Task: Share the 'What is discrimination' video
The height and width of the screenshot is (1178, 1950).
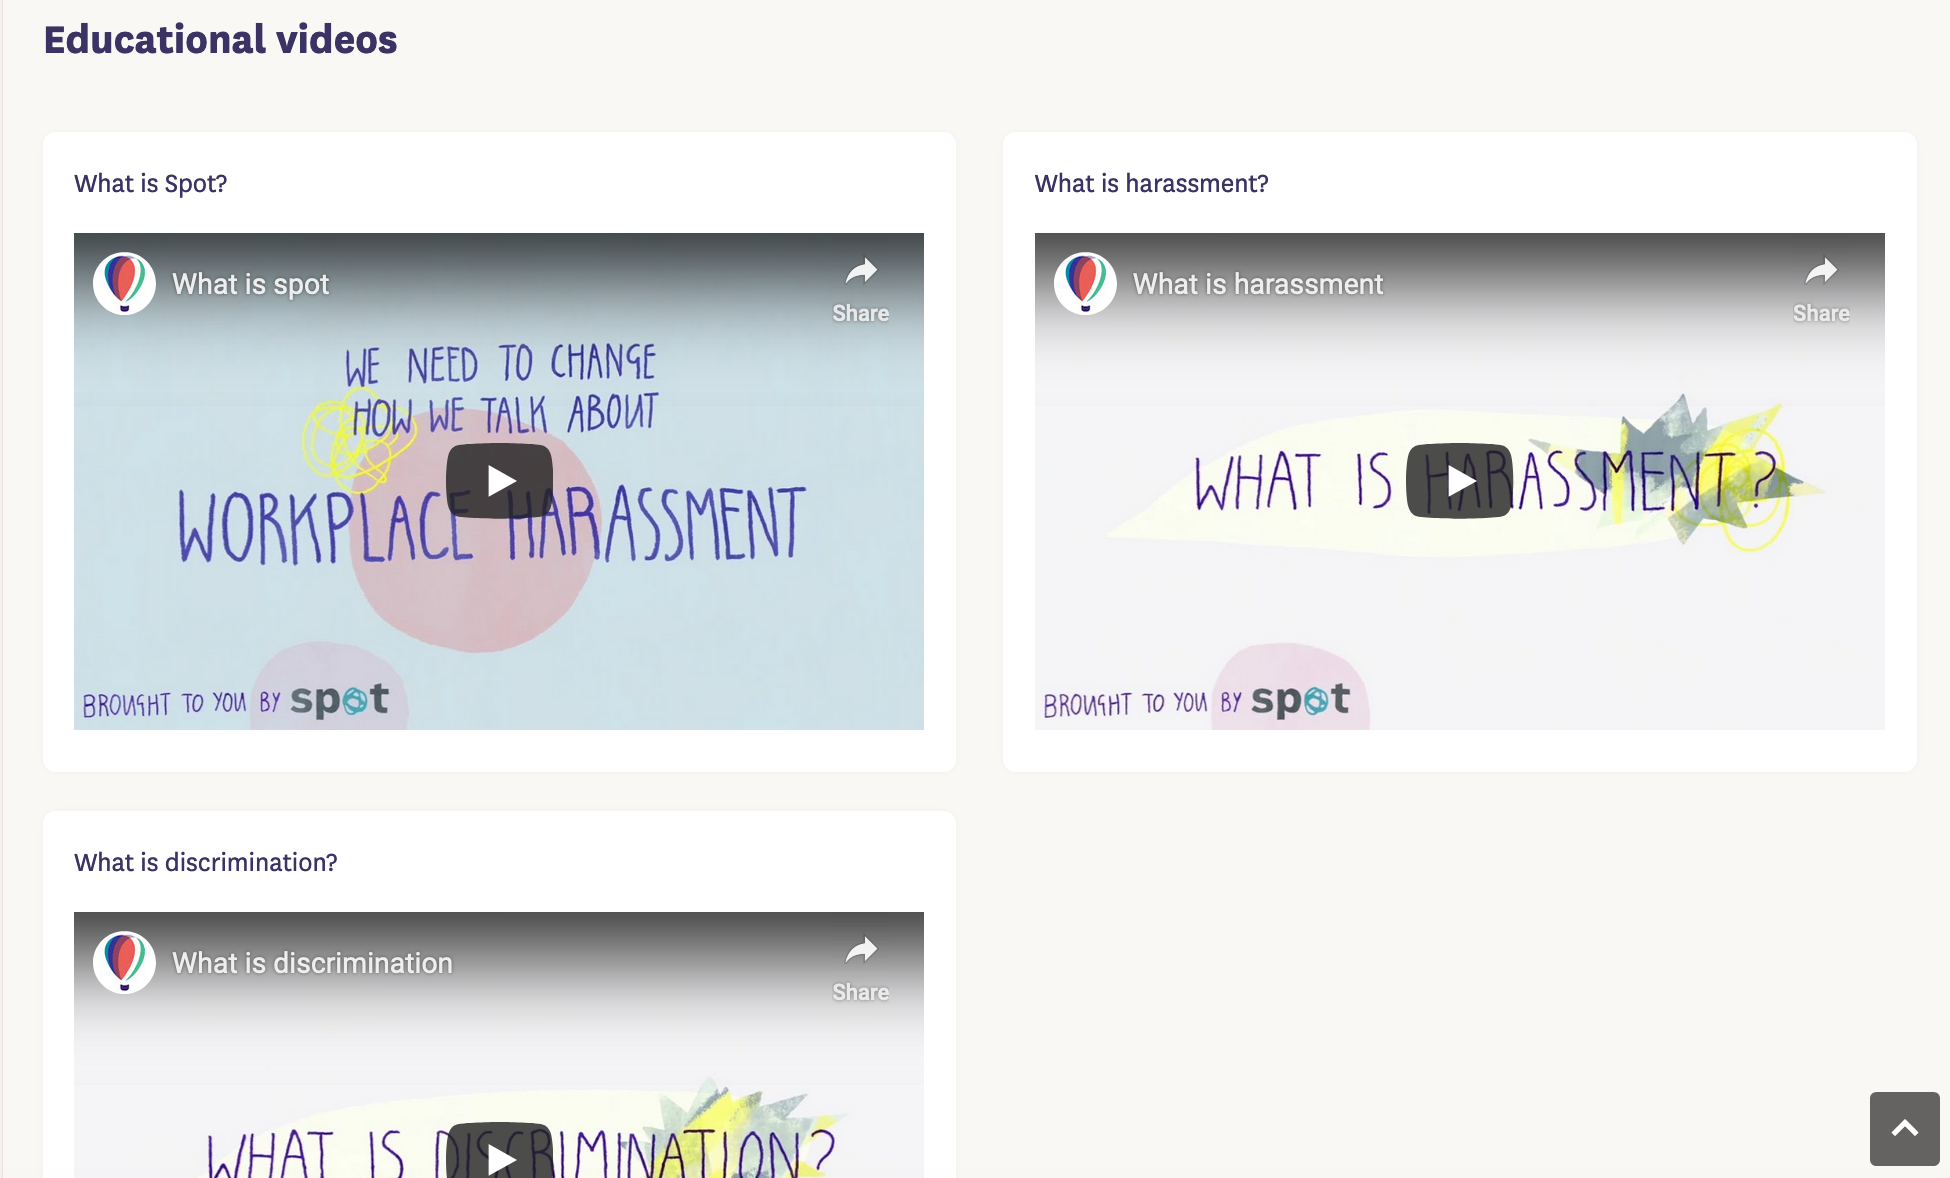Action: [x=860, y=969]
